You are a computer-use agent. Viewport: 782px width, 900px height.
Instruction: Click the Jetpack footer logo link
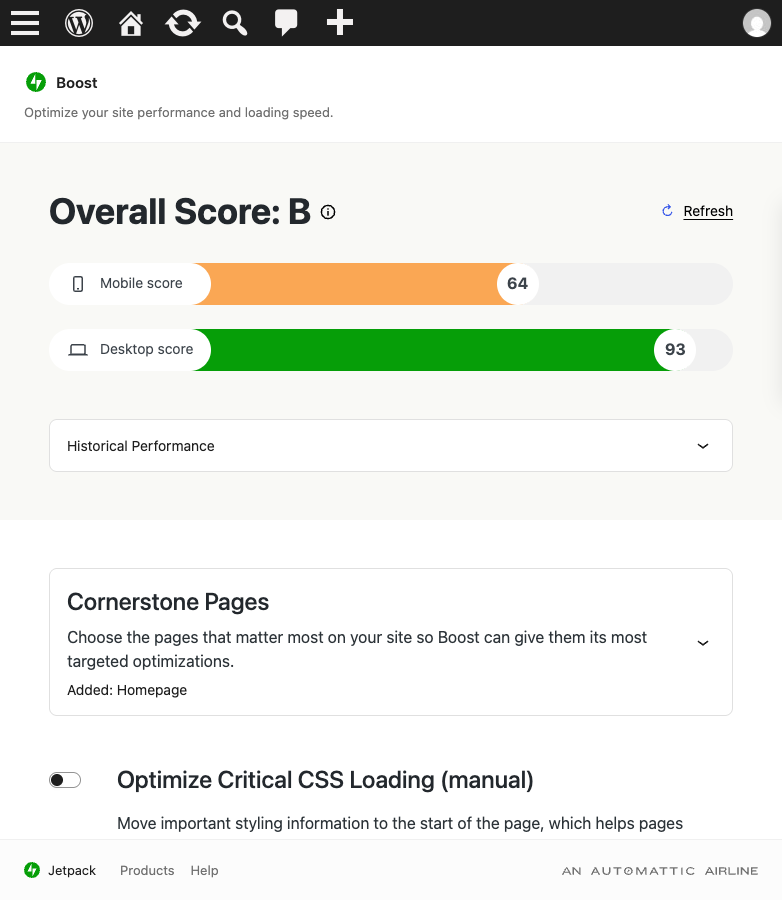click(x=60, y=871)
